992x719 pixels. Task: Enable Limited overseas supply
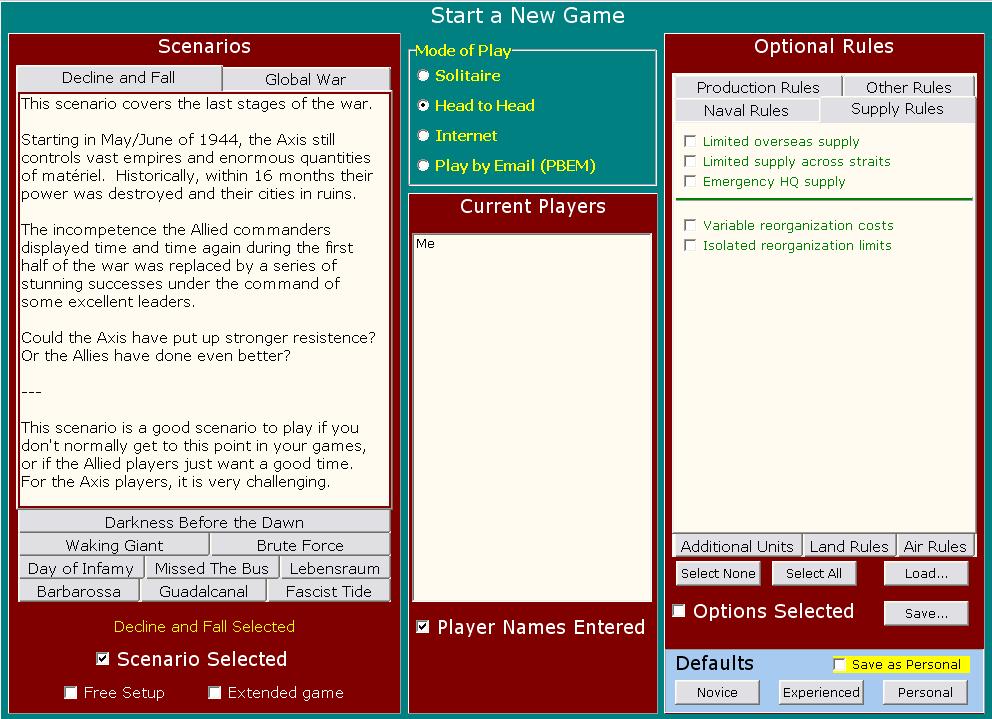(x=689, y=141)
